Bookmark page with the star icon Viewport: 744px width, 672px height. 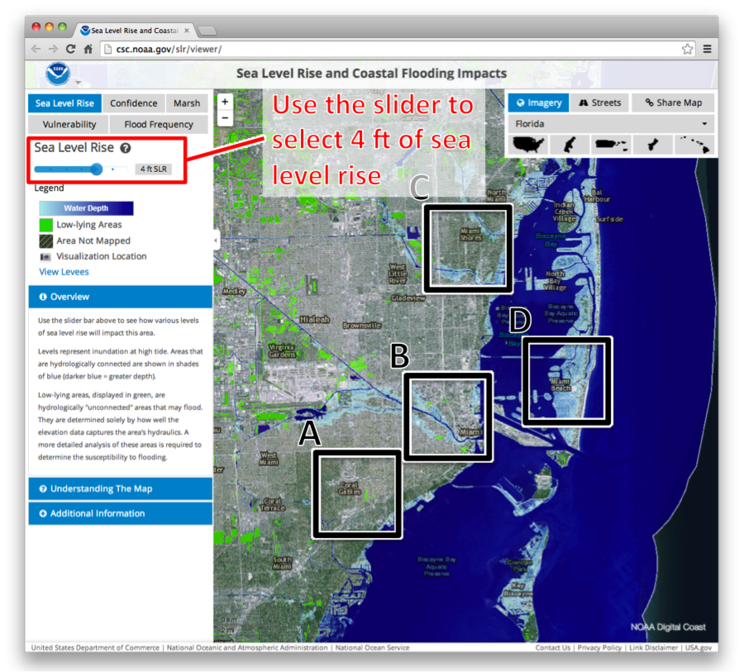pos(688,49)
